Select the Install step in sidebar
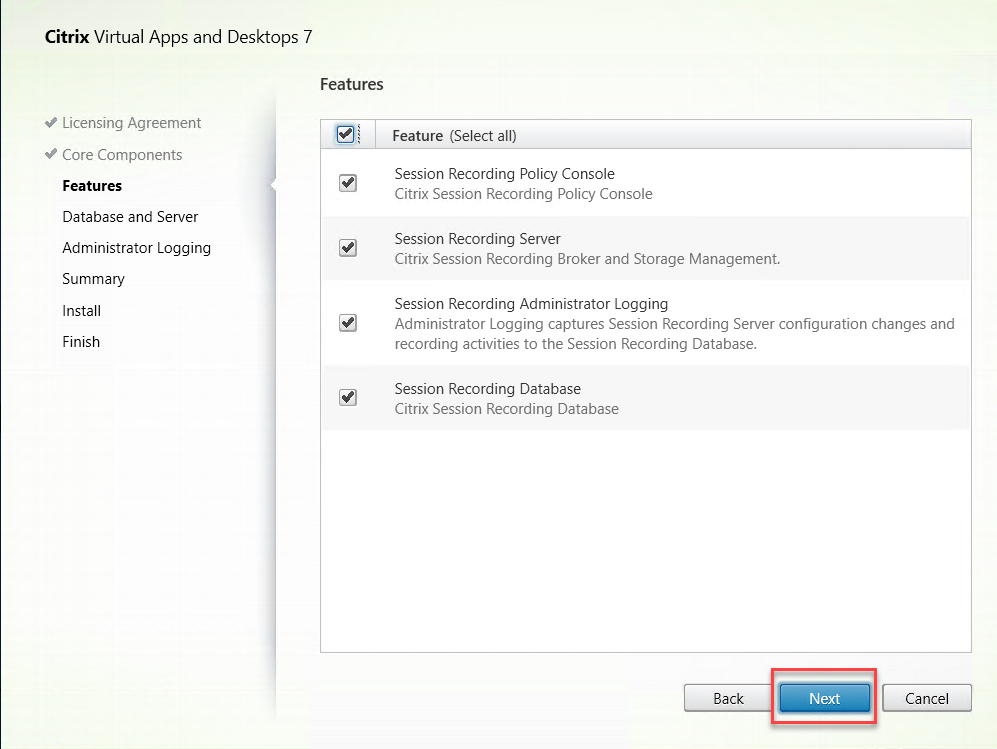 point(81,311)
